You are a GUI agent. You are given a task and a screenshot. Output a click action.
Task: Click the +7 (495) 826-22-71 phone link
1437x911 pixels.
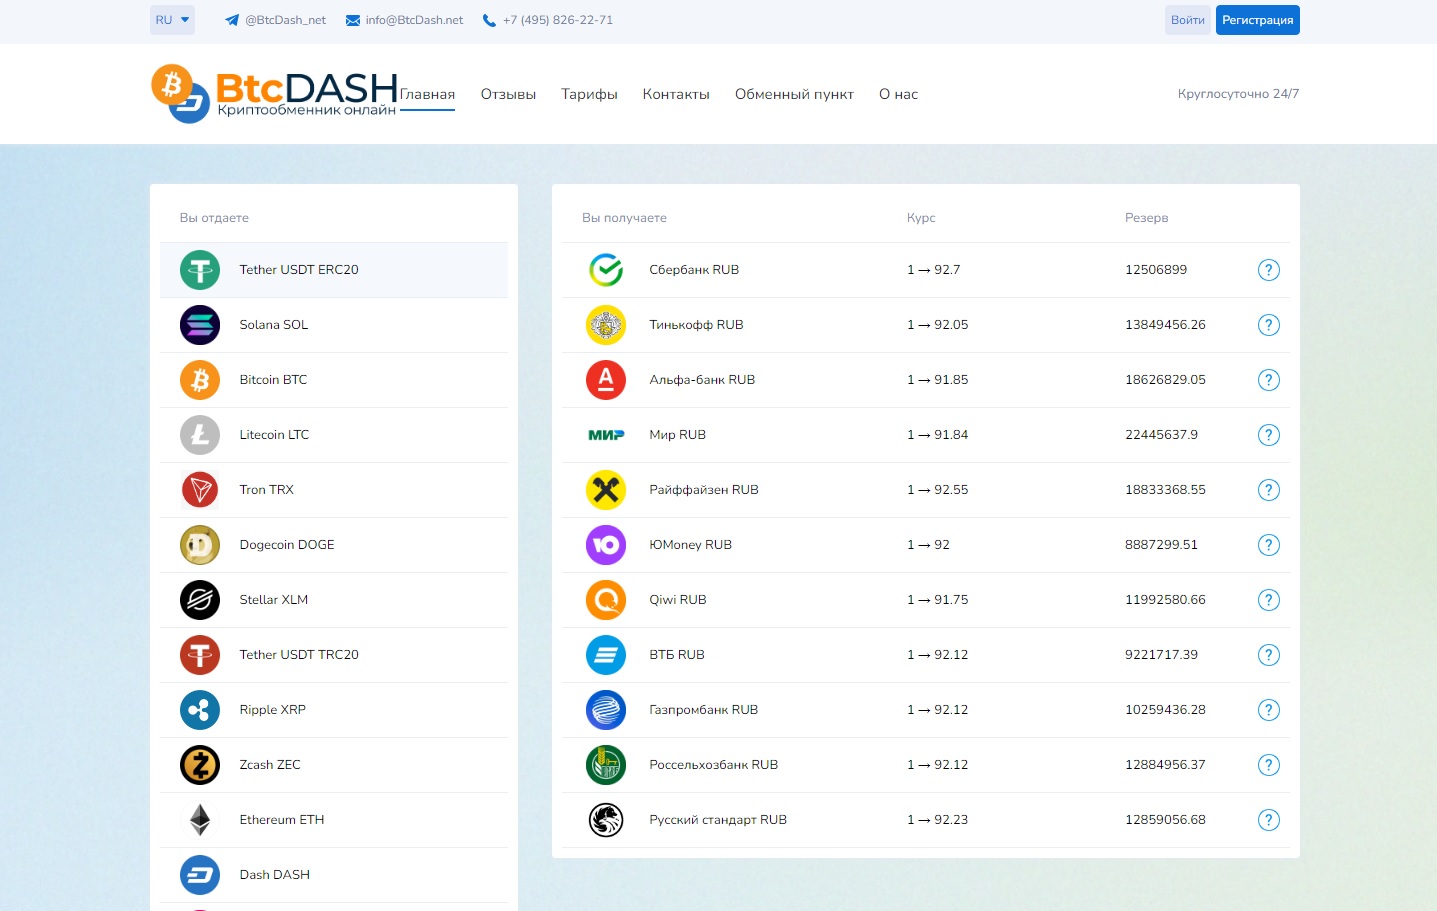pyautogui.click(x=547, y=20)
